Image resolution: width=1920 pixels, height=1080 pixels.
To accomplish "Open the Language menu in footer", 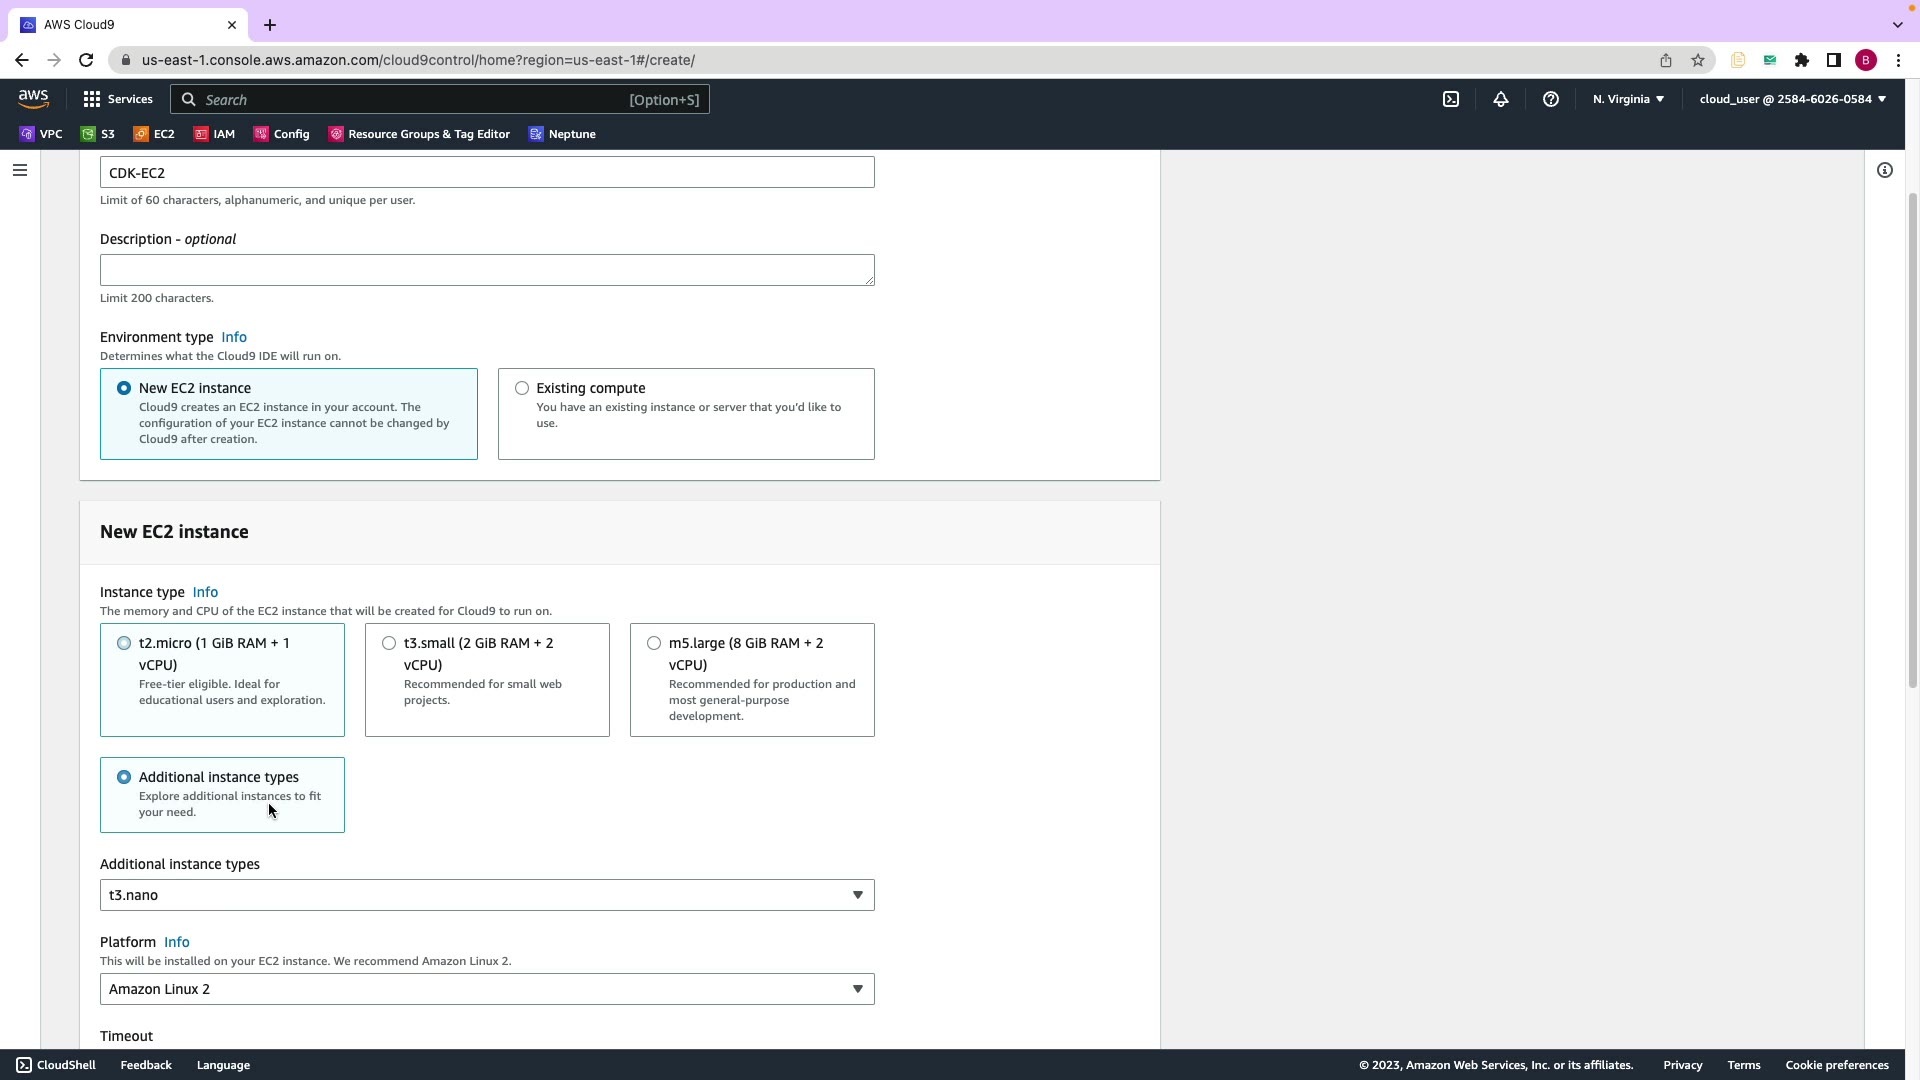I will [223, 1065].
